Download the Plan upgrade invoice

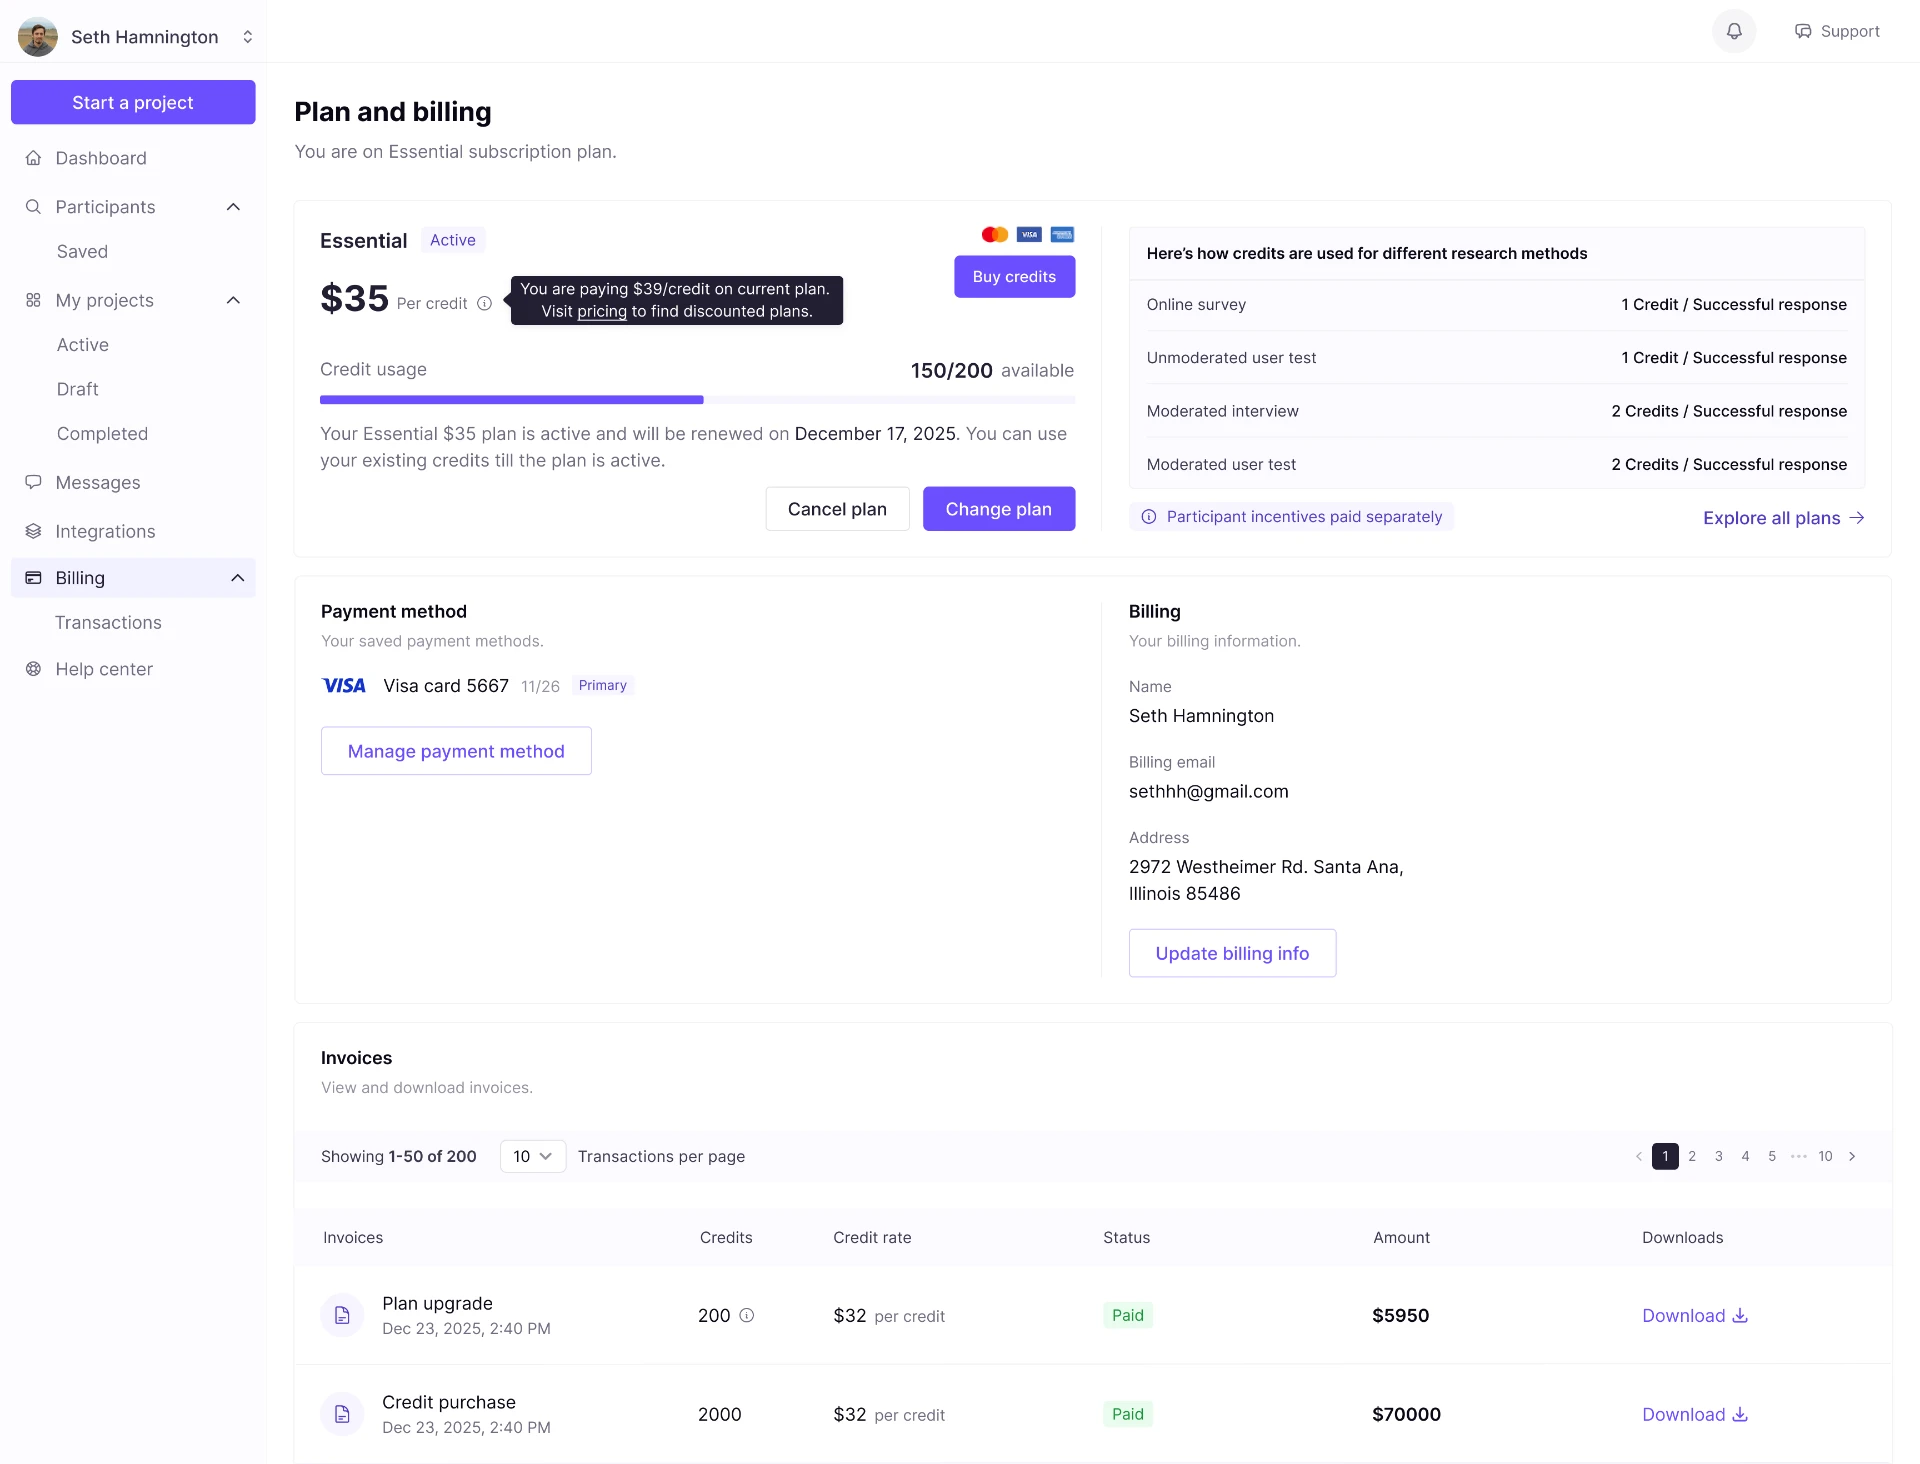(x=1694, y=1315)
